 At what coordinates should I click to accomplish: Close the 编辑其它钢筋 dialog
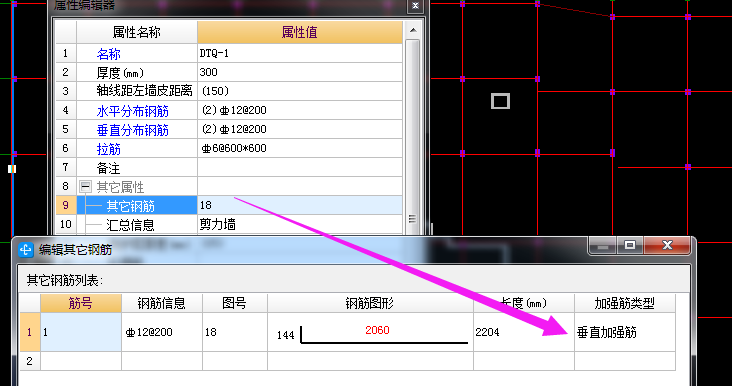click(667, 245)
